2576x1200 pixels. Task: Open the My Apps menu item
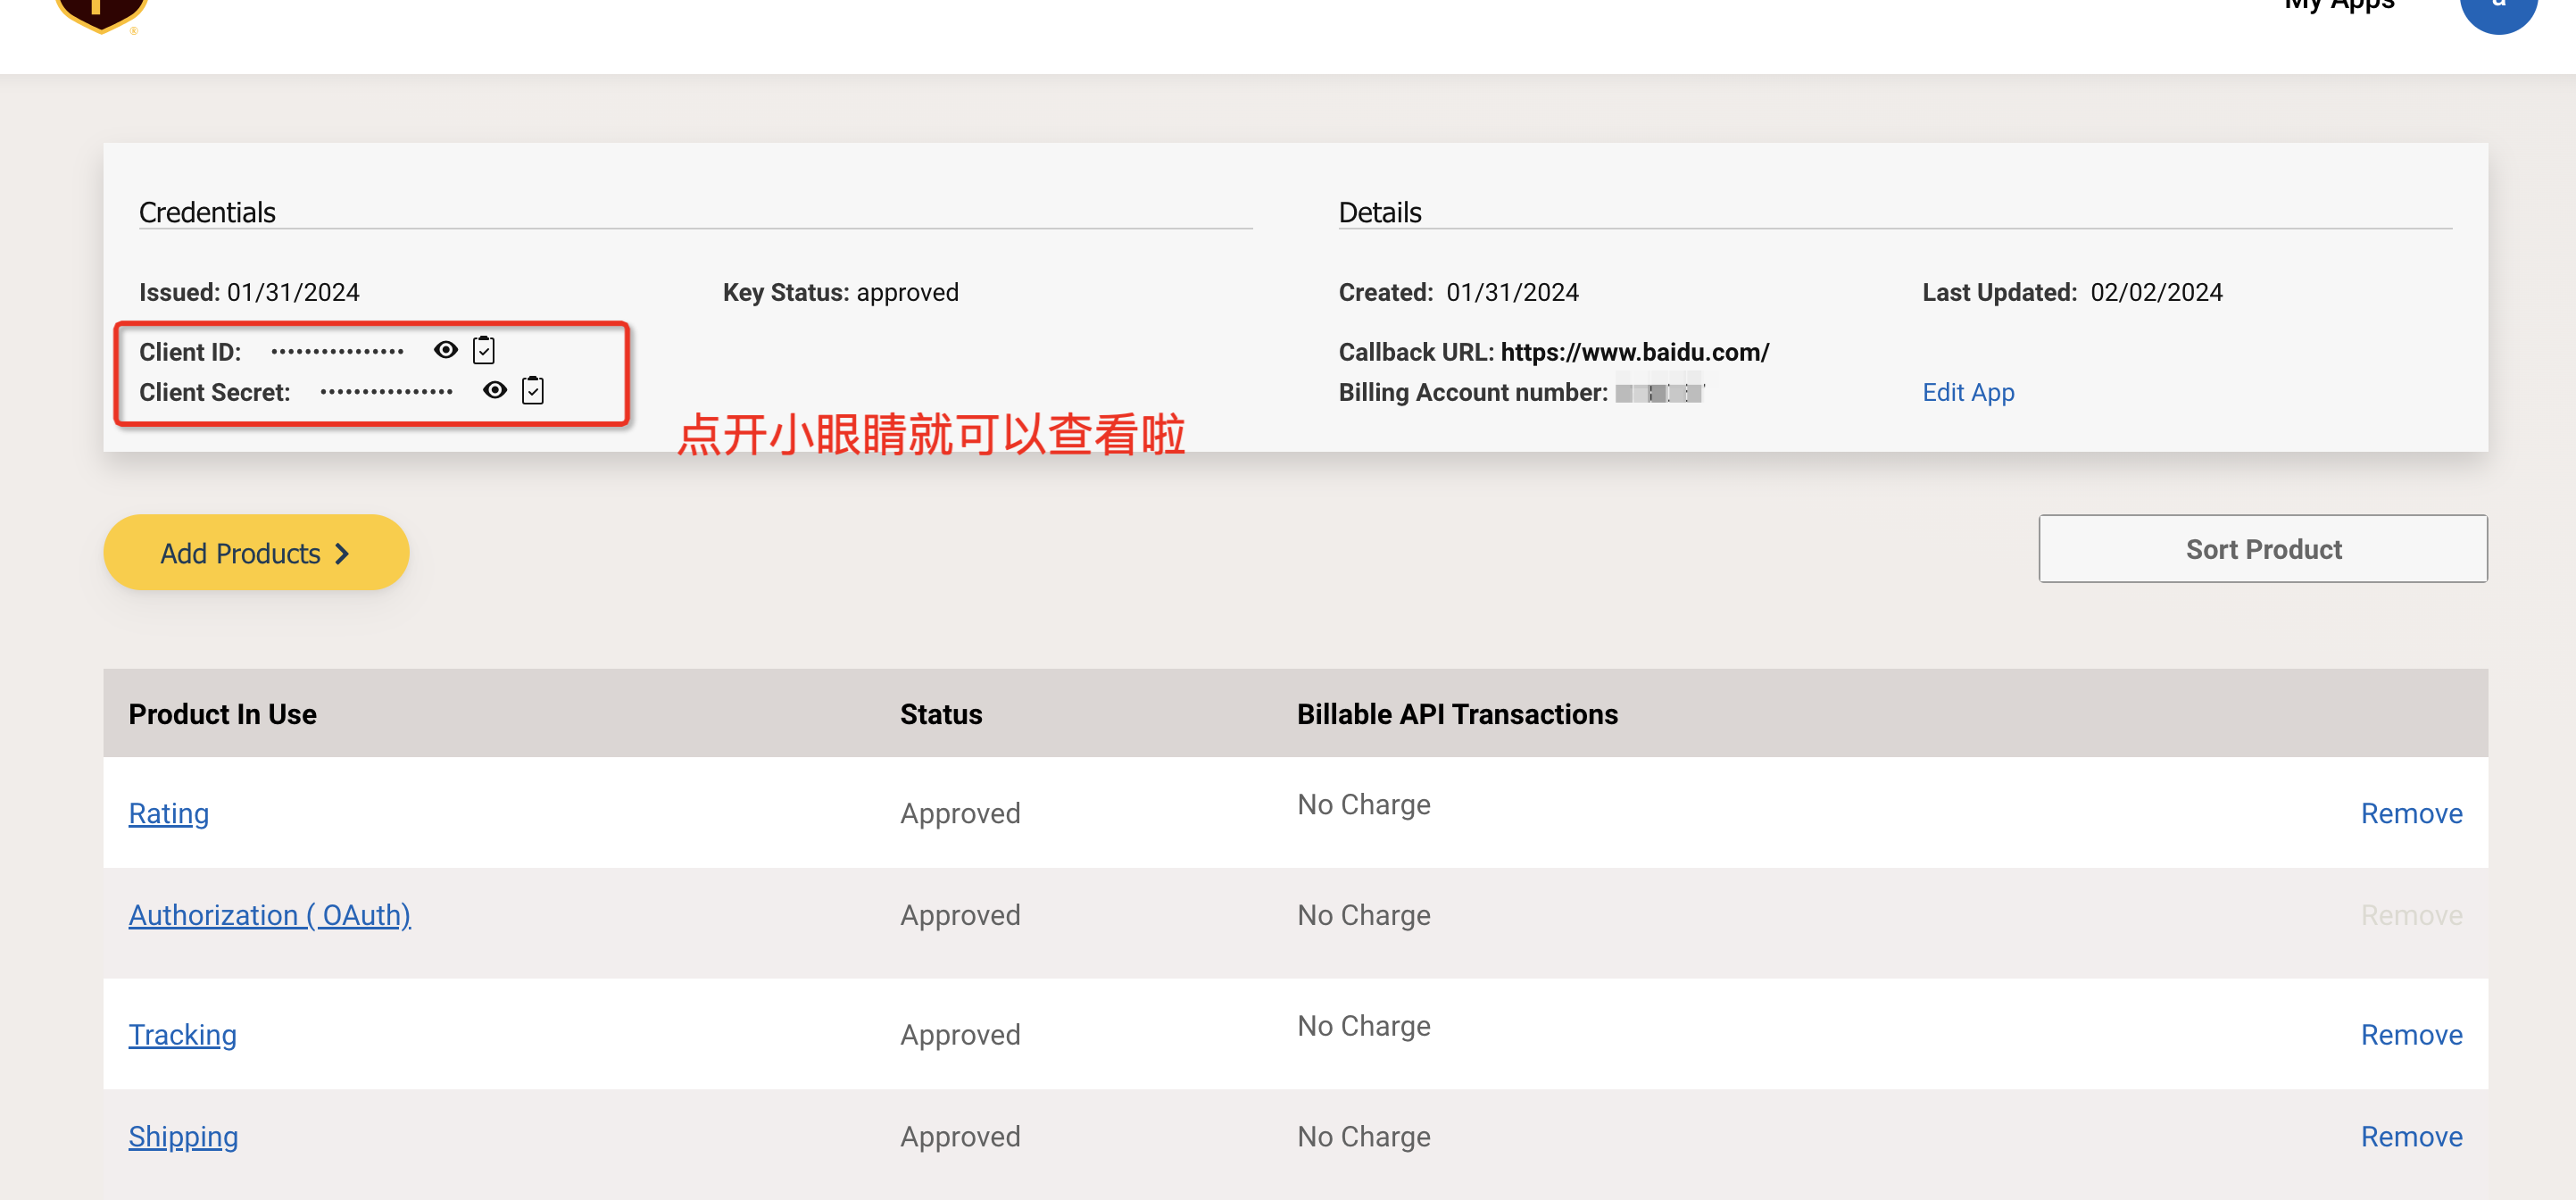2339,6
